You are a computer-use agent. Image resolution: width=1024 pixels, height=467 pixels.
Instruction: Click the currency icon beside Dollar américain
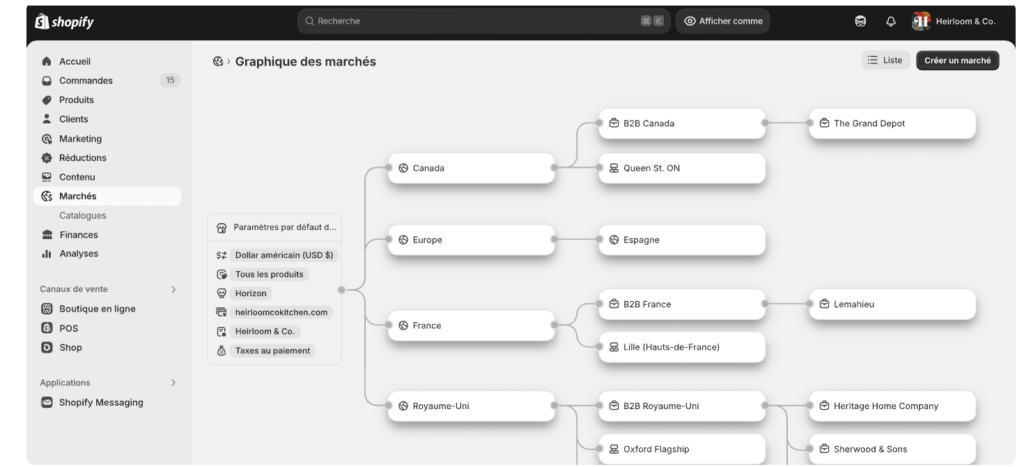point(221,255)
